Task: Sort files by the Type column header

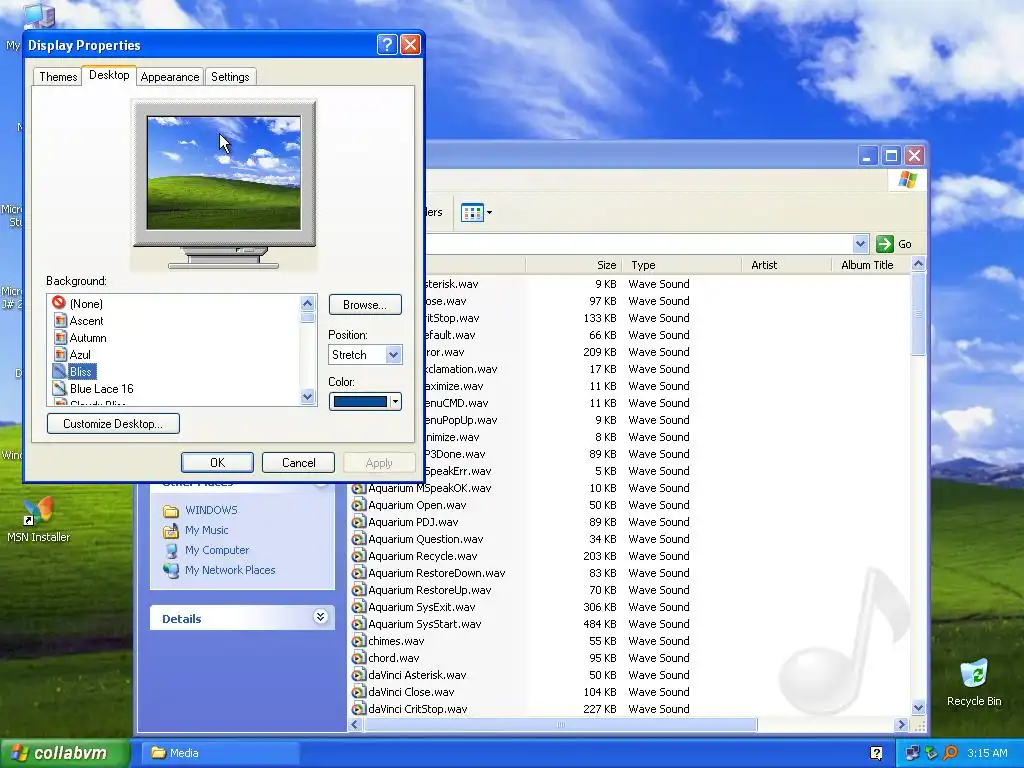Action: tap(681, 264)
